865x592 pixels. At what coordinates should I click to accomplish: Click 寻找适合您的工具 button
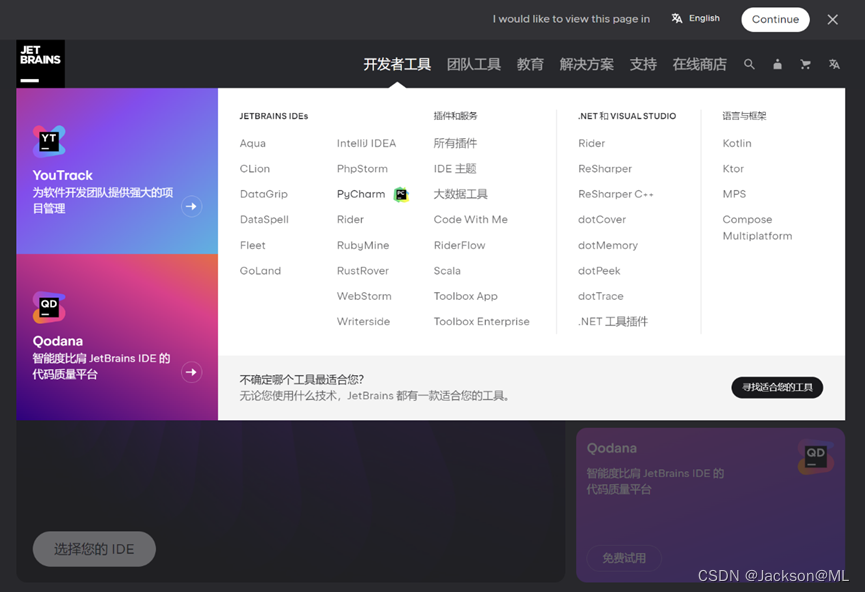coord(779,386)
